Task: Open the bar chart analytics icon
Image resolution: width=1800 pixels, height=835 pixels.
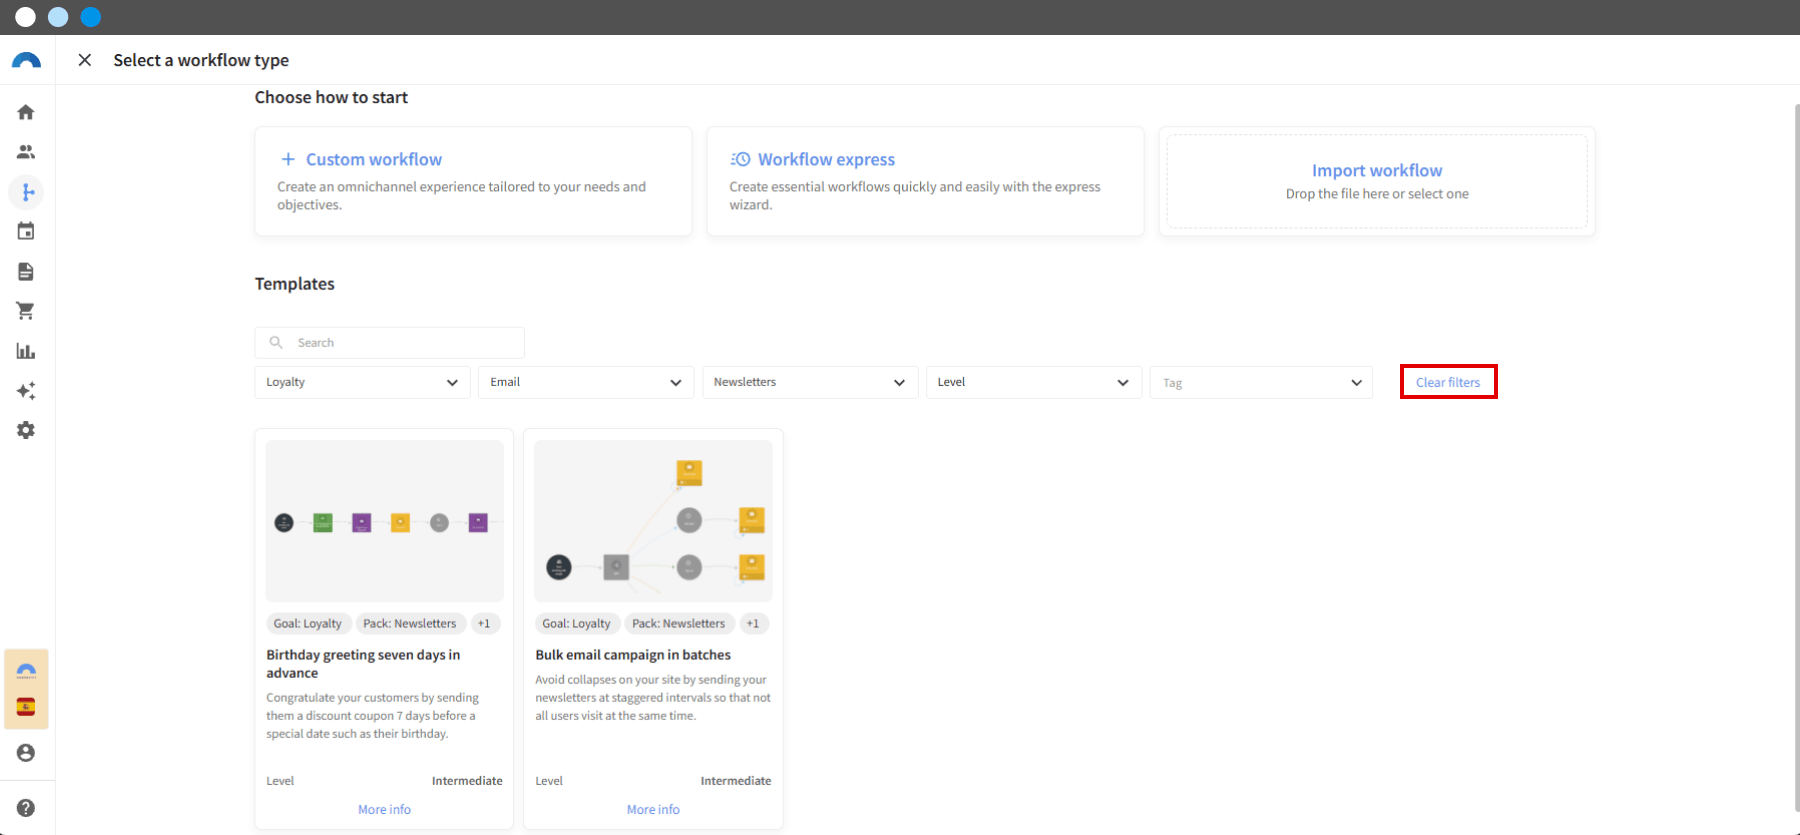Action: (x=26, y=351)
